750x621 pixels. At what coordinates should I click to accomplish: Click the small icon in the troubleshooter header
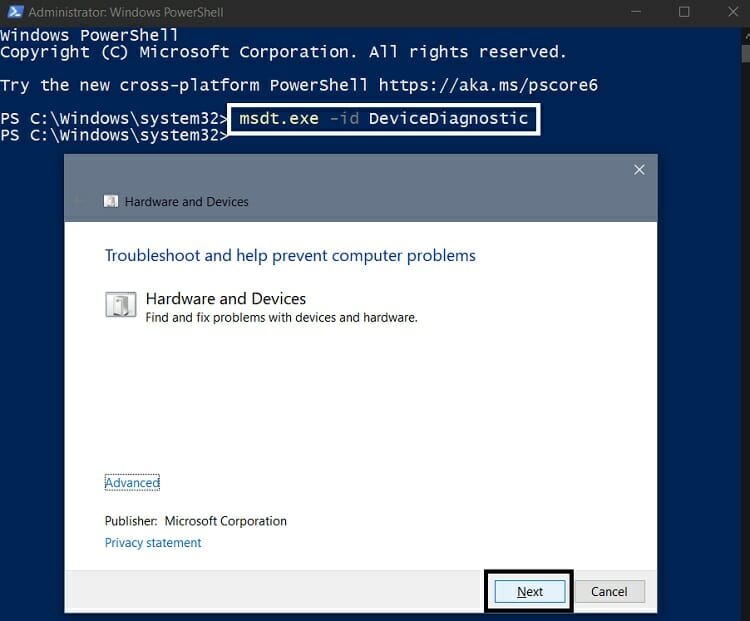pos(111,201)
